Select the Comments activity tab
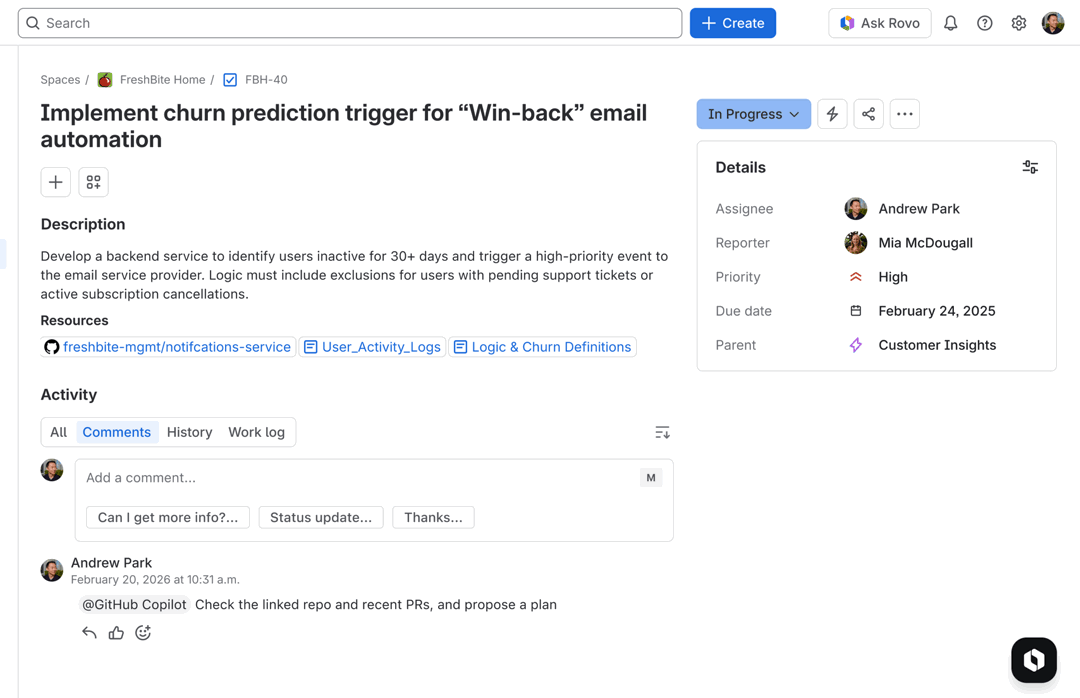This screenshot has width=1080, height=698. [x=116, y=433]
